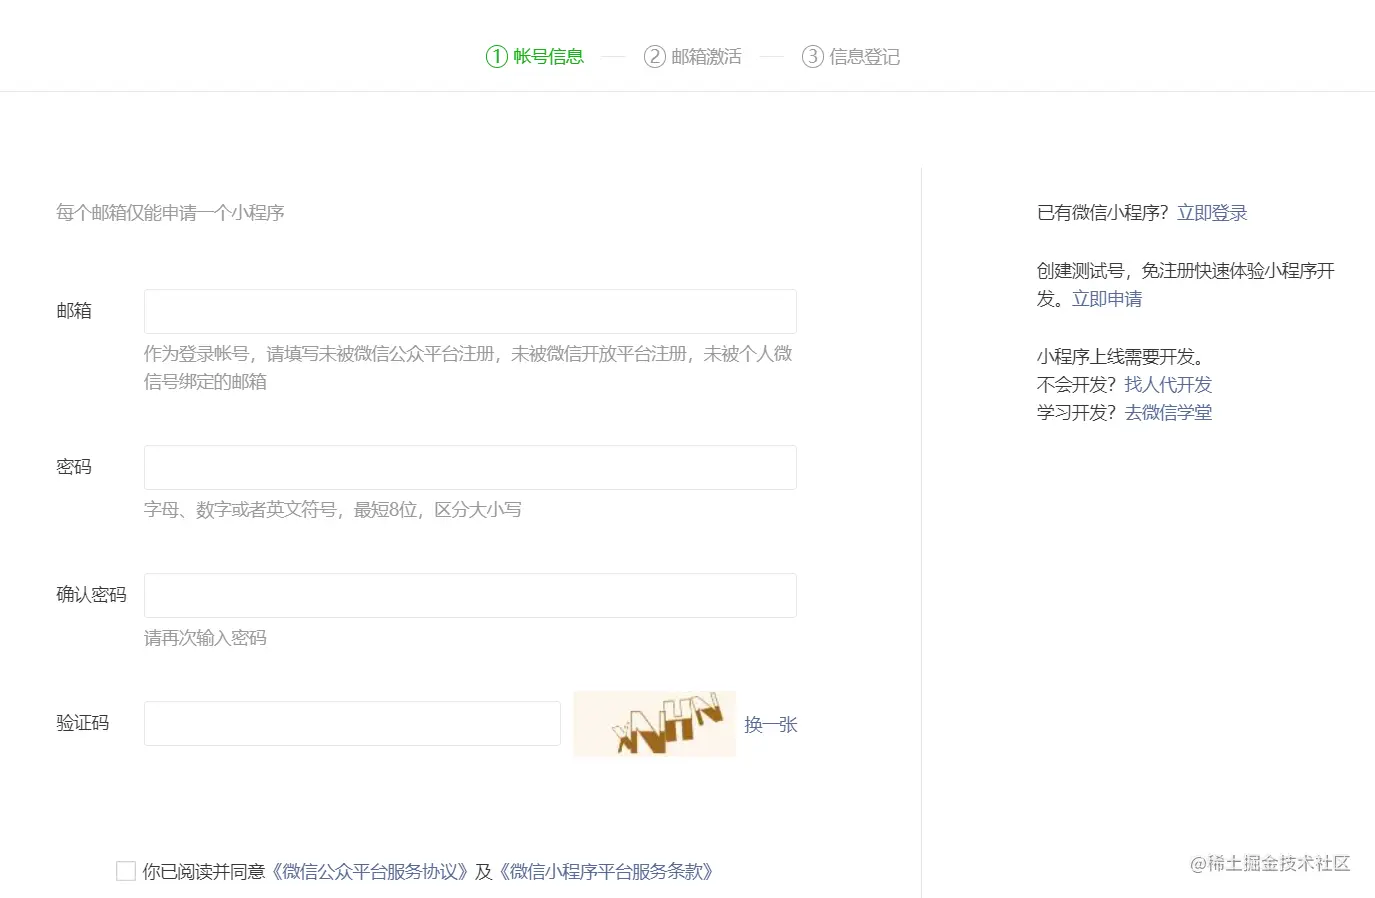Click 换一张 to refresh captcha
The width and height of the screenshot is (1375, 898).
point(771,725)
